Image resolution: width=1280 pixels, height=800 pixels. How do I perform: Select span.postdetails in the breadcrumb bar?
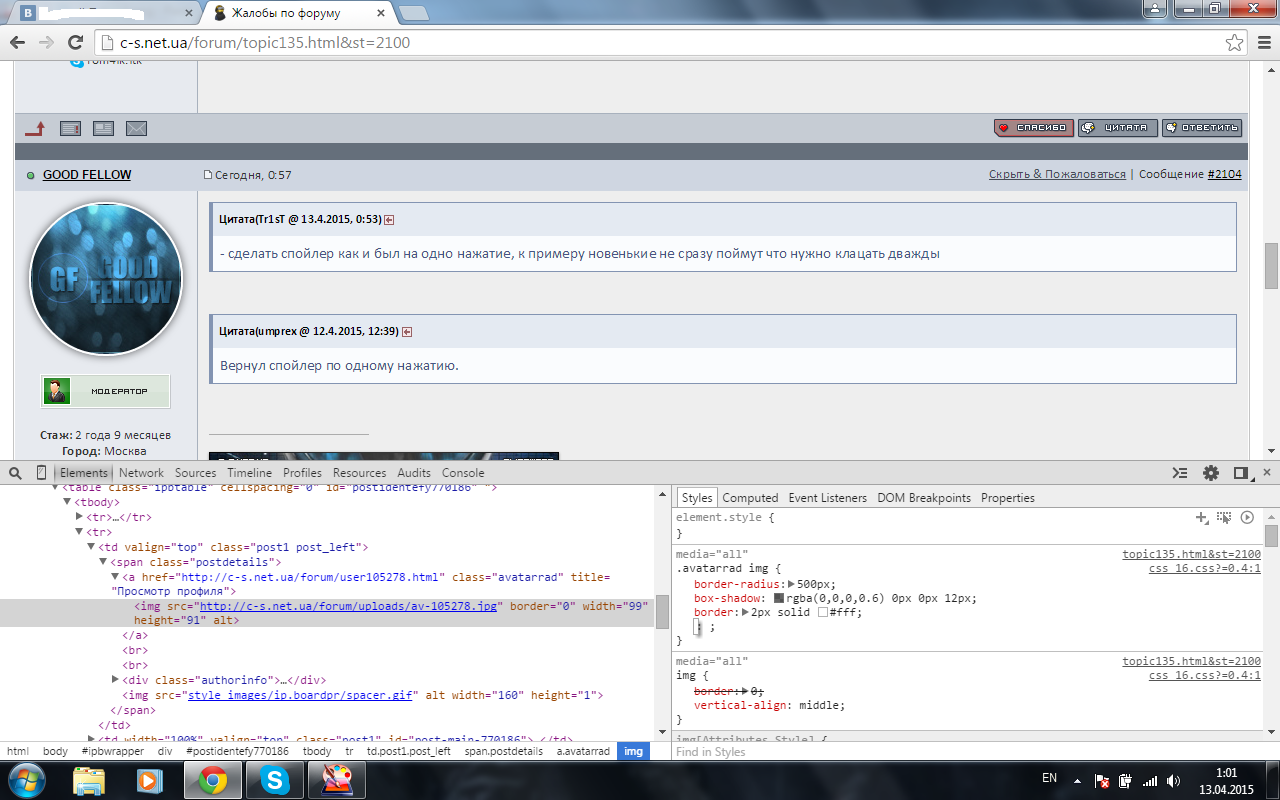point(504,751)
